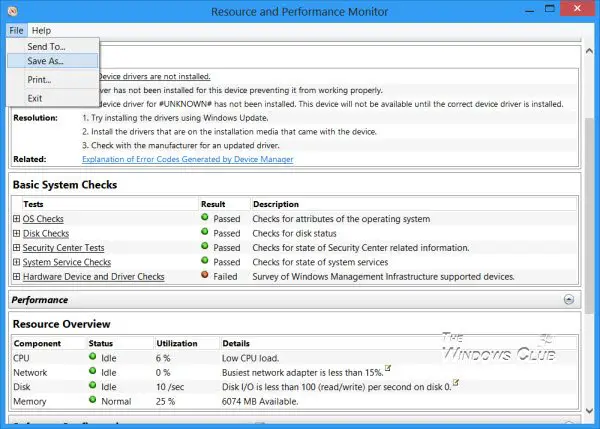The width and height of the screenshot is (600, 429).
Task: Open Hardware Device and Driver Checks link
Action: pos(93,277)
